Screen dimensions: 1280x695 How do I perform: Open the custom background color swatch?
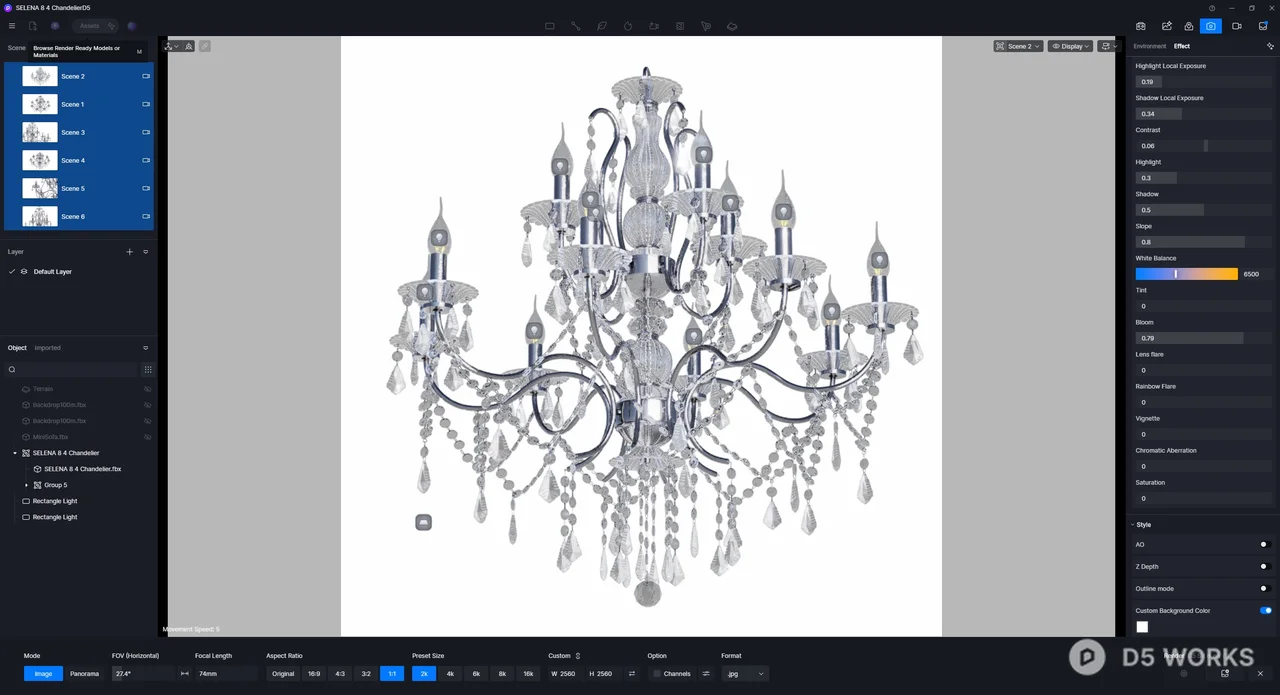(x=1142, y=627)
